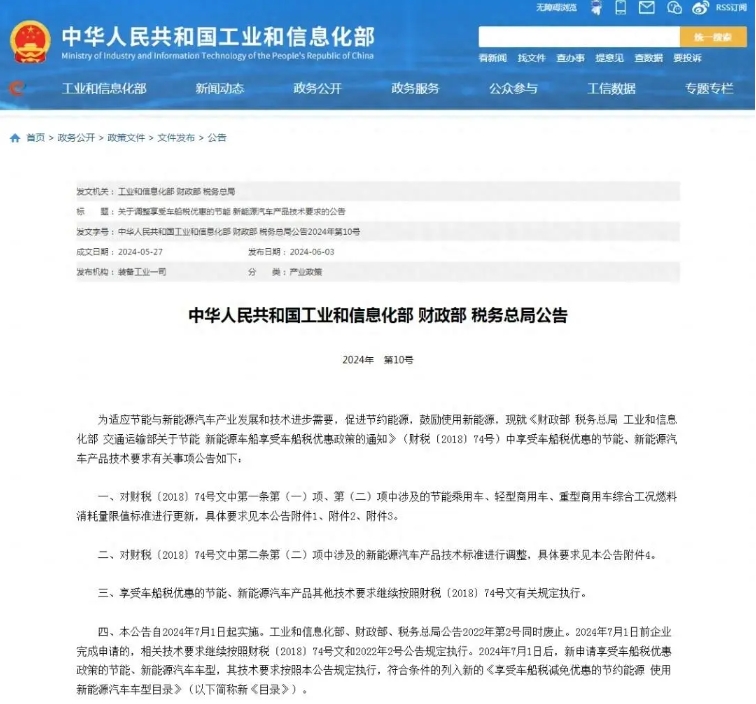This screenshot has width=756, height=704.
Task: Click the 政策文件 breadcrumb link
Action: click(x=126, y=138)
